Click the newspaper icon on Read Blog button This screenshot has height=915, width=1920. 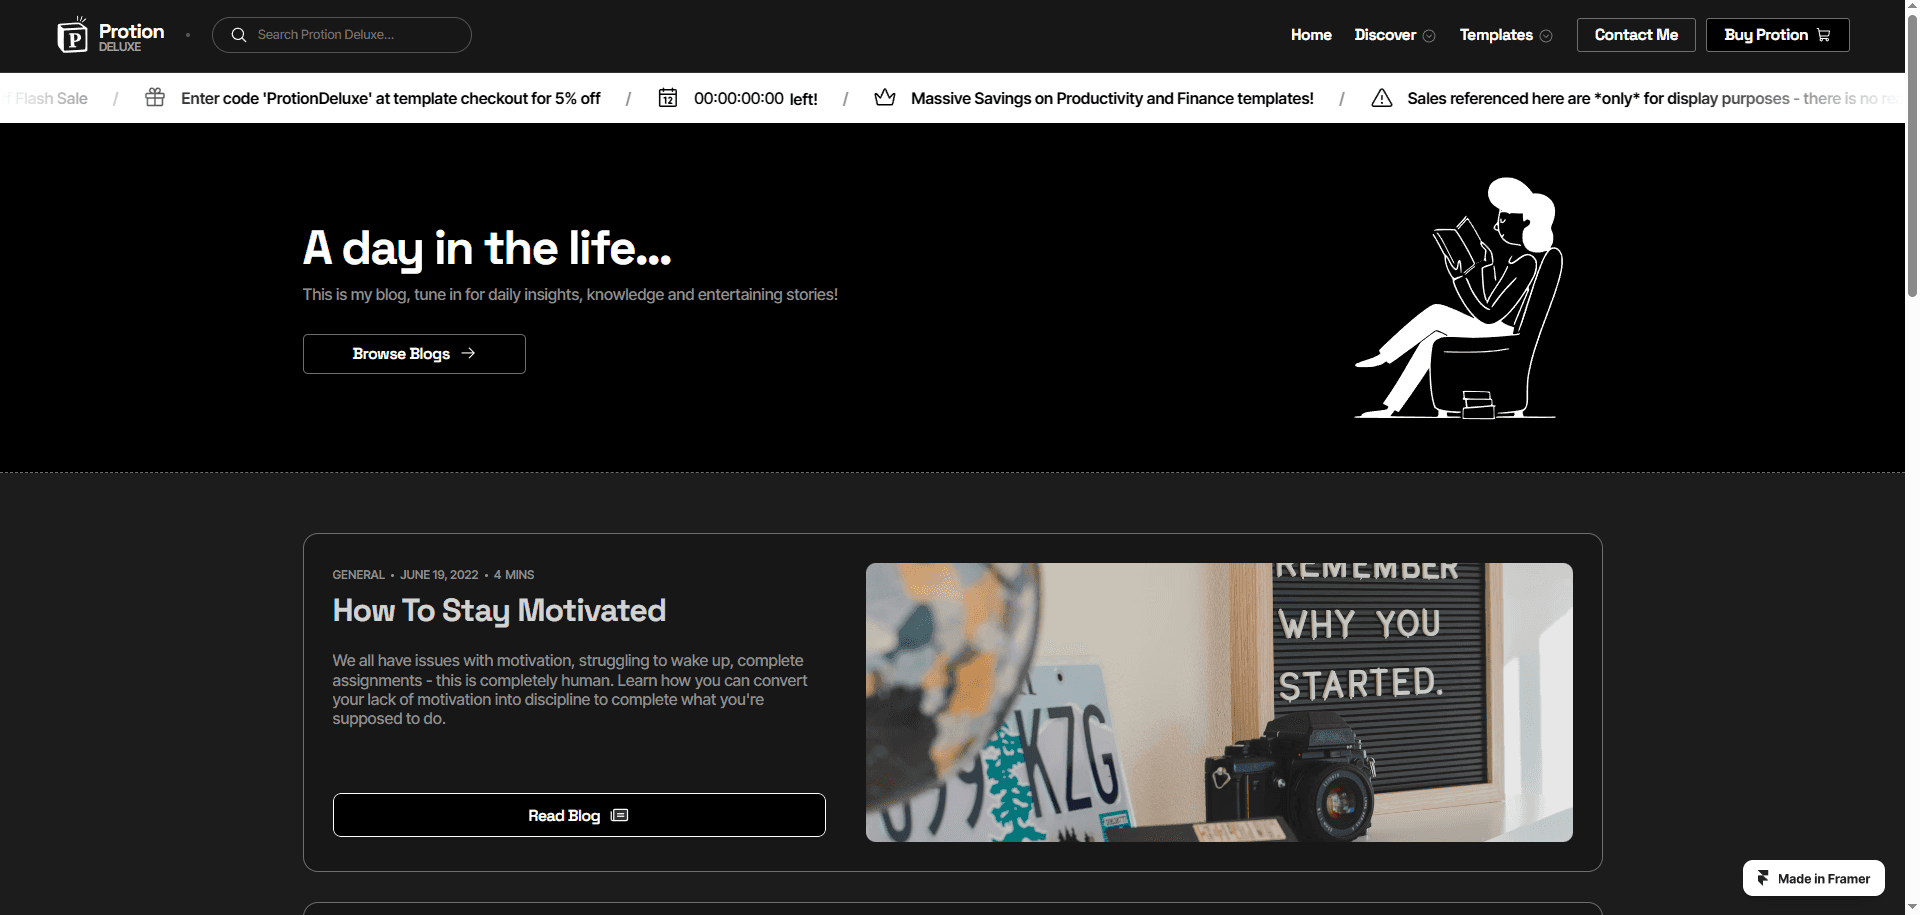(620, 815)
